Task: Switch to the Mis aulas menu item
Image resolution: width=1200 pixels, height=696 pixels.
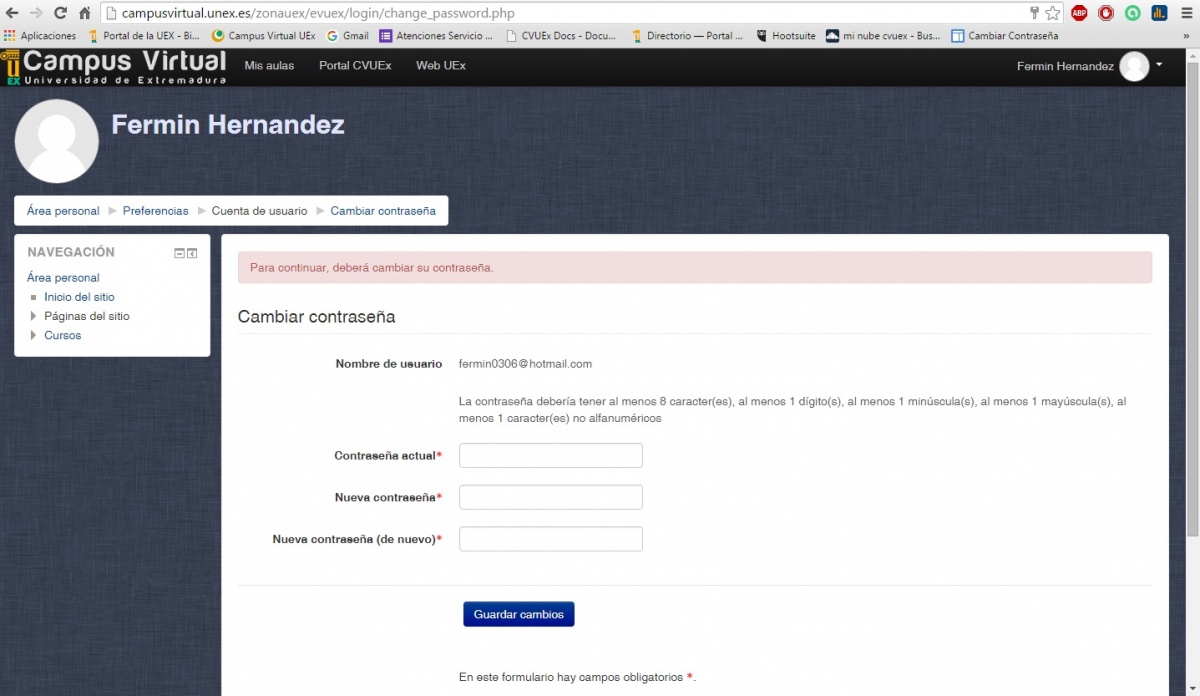Action: (x=270, y=66)
